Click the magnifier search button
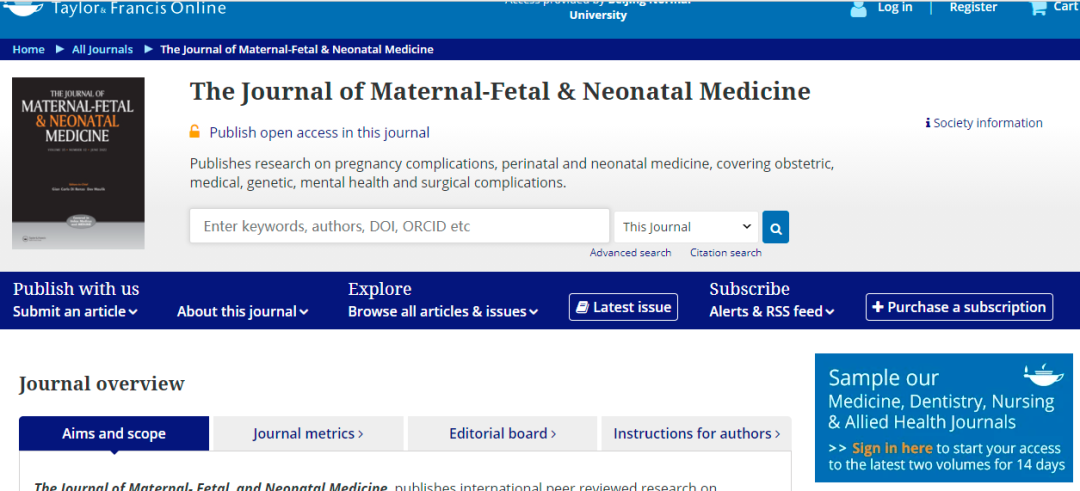The height and width of the screenshot is (491, 1080). [x=775, y=227]
